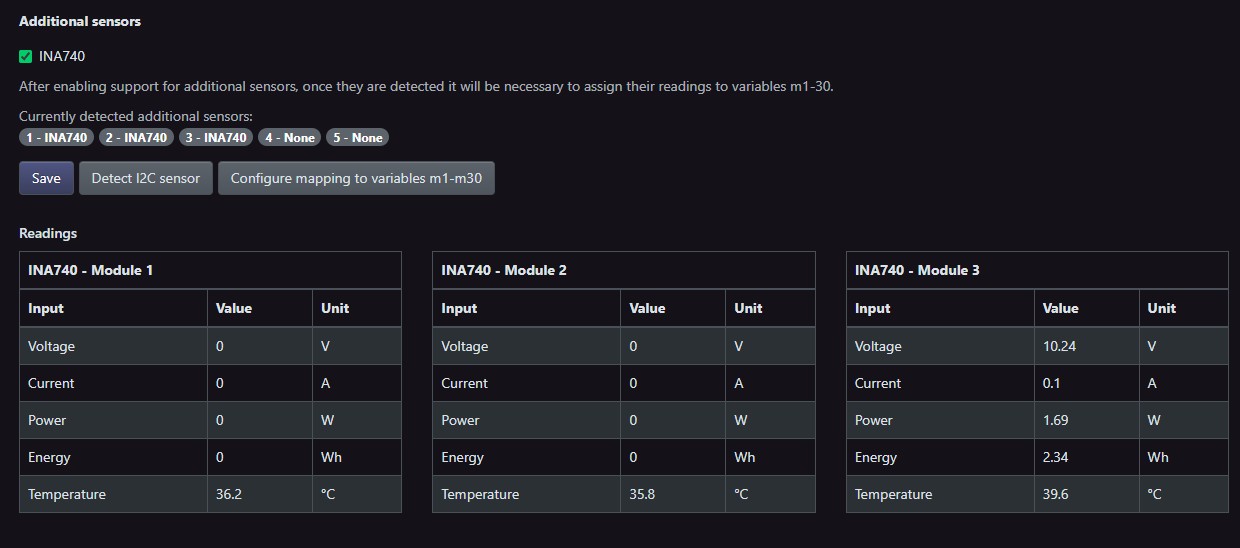Open Configure mapping to variables m1-m30
The width and height of the screenshot is (1240, 548).
click(356, 178)
